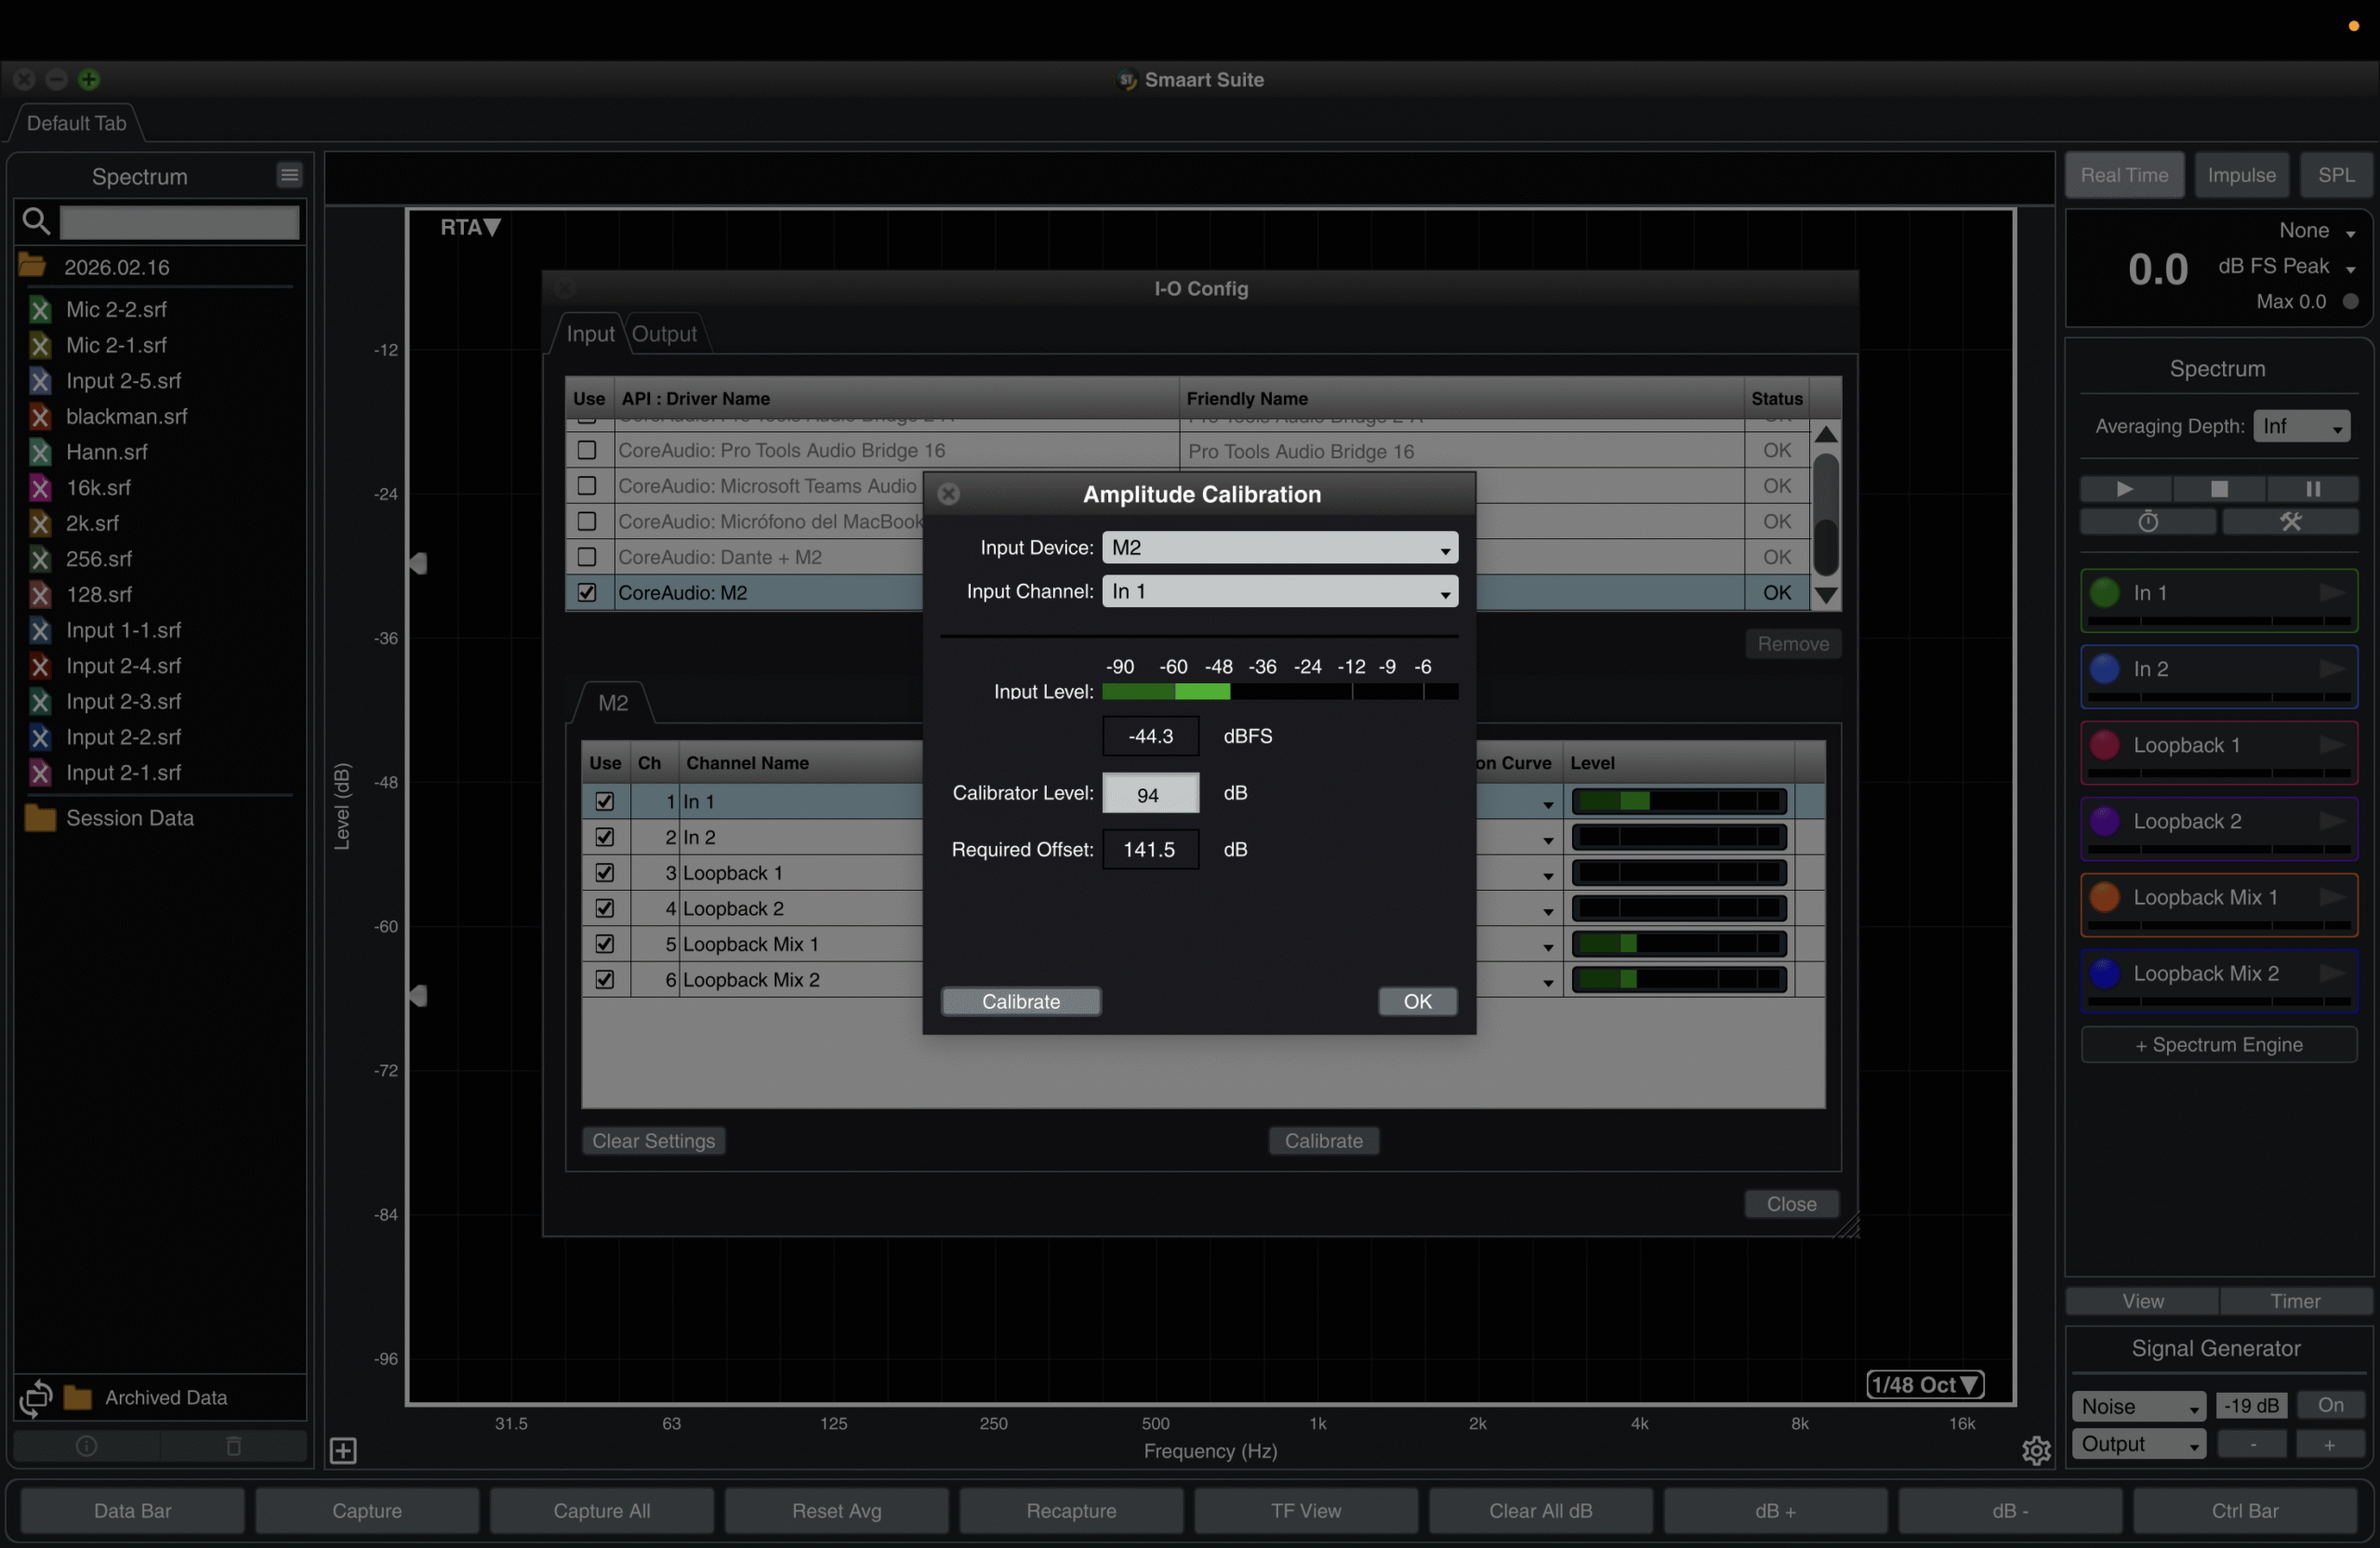Open the RTA plot type dropdown
The height and width of the screenshot is (1548, 2380).
470,228
